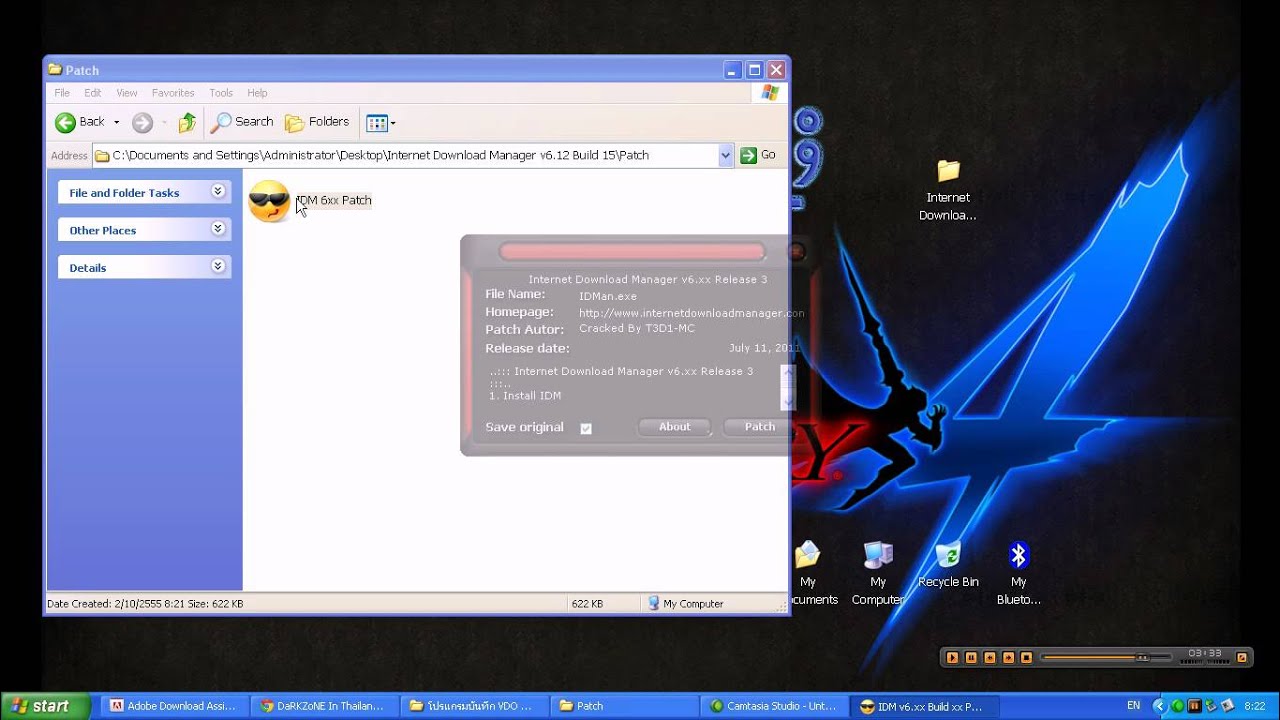Viewport: 1280px width, 720px height.
Task: Click the red title bar of patcher
Action: pyautogui.click(x=632, y=251)
